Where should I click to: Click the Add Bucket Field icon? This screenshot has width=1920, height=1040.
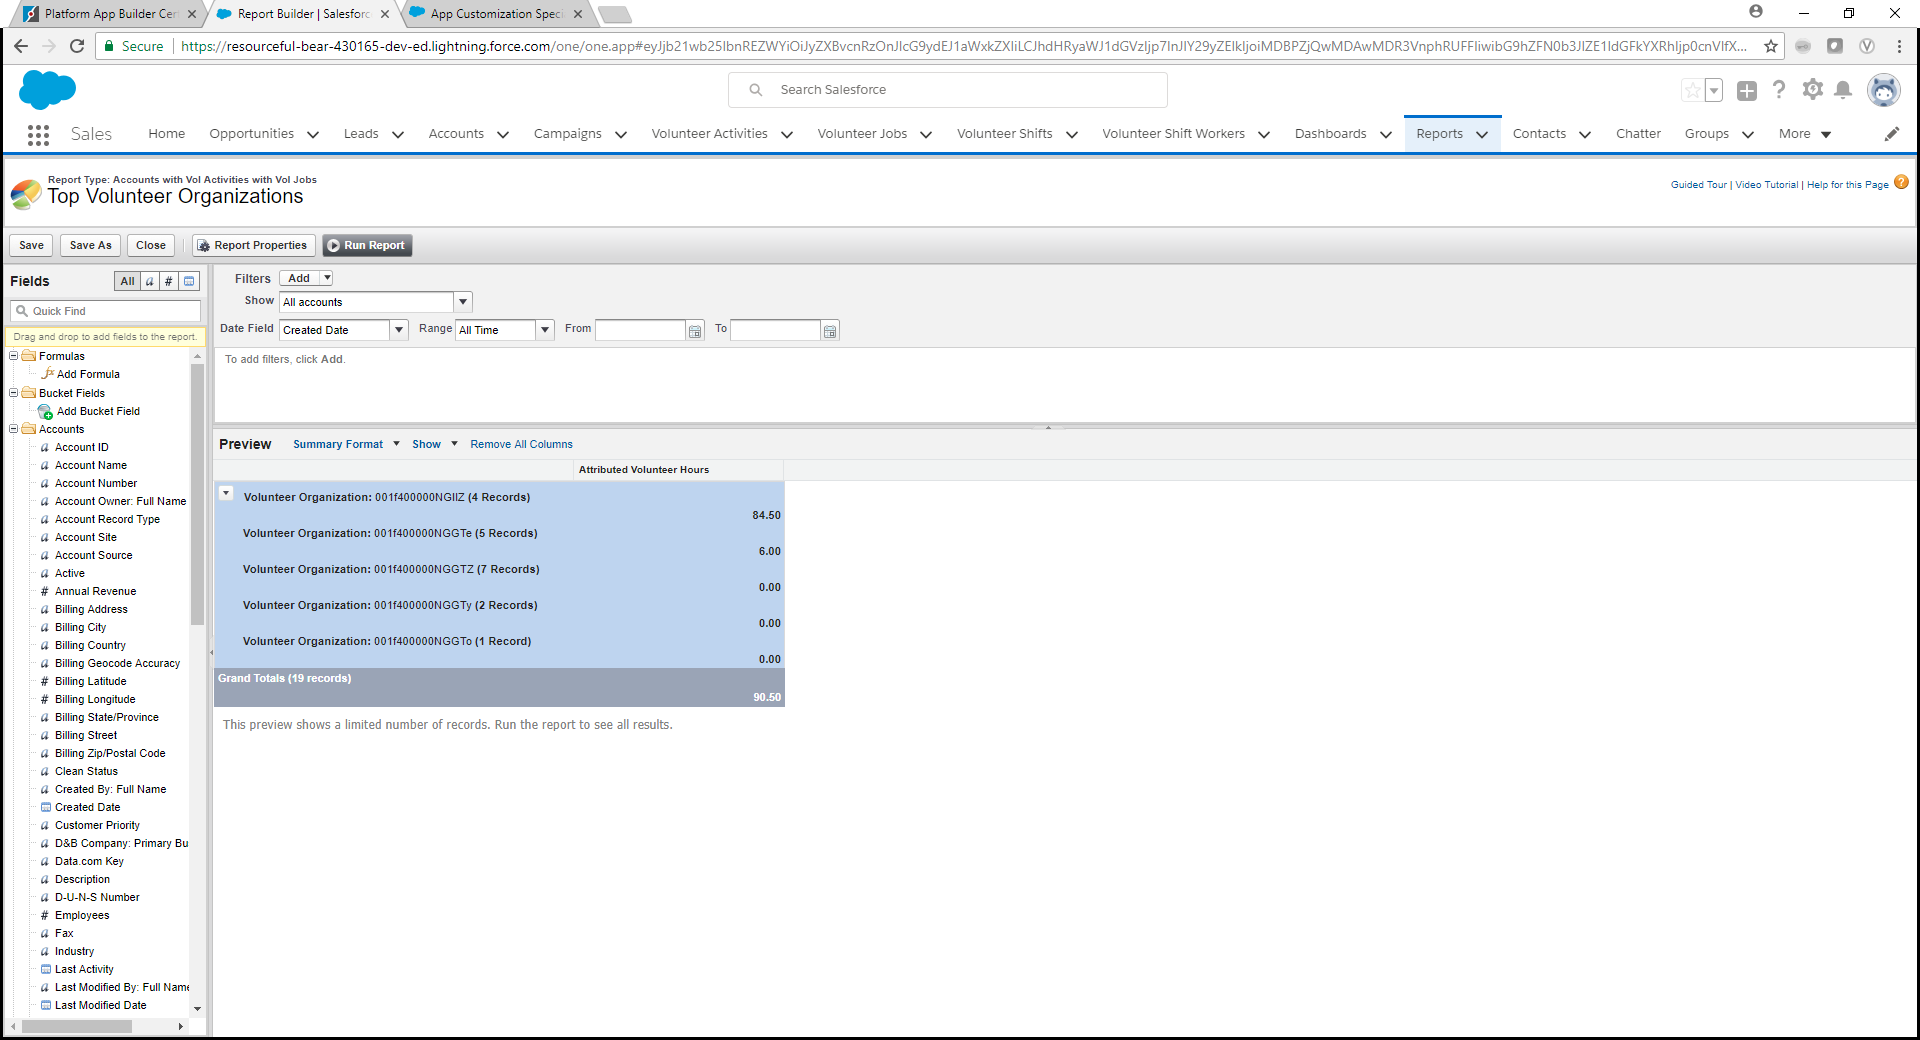coord(45,411)
